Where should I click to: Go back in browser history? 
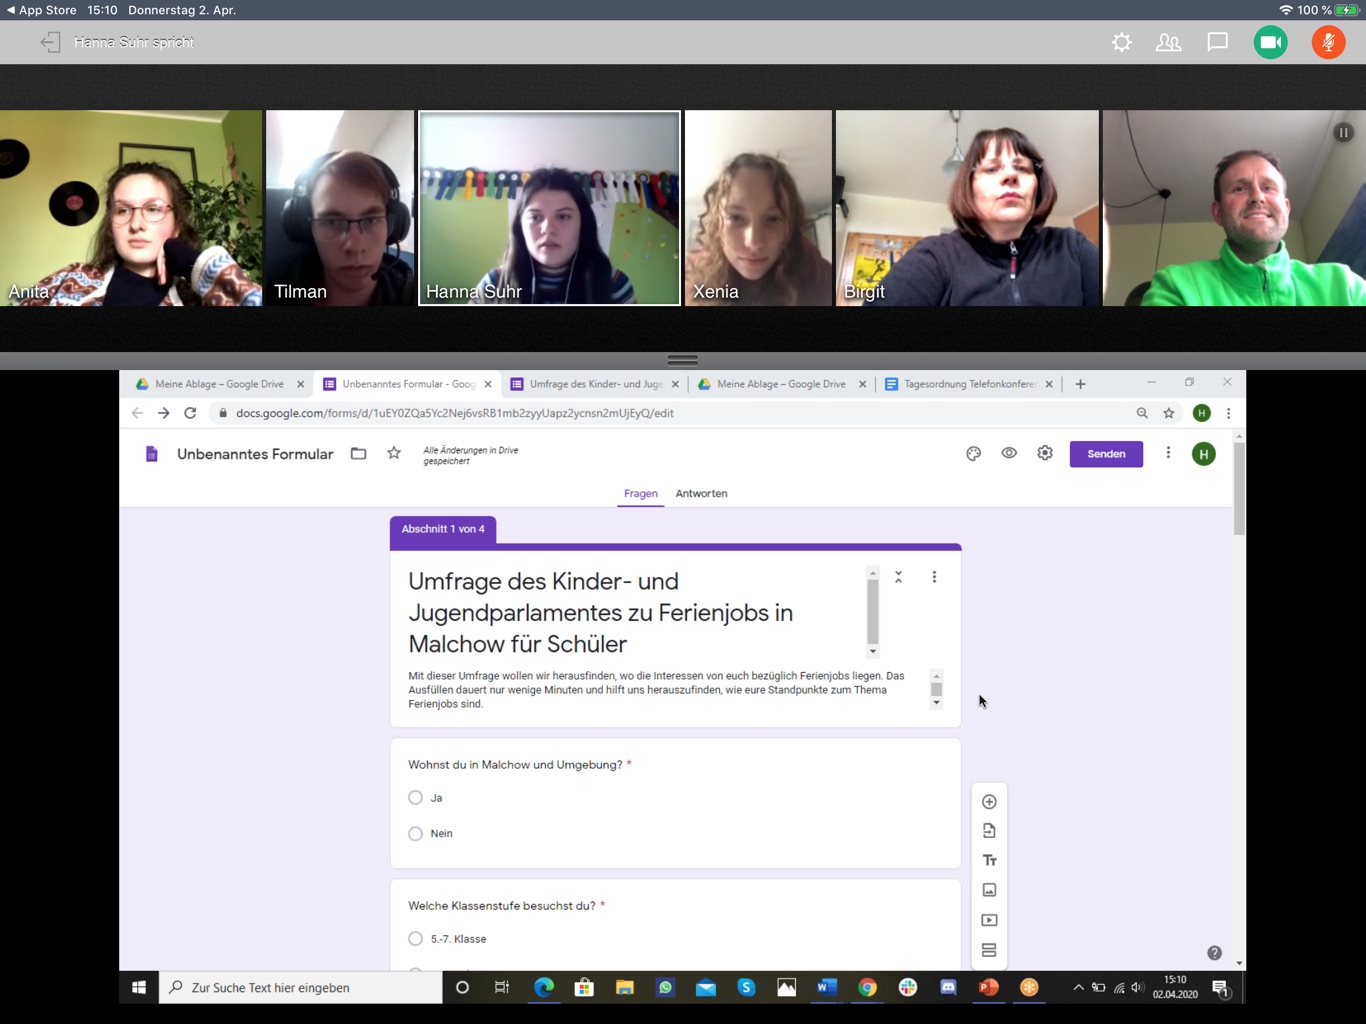pos(137,413)
